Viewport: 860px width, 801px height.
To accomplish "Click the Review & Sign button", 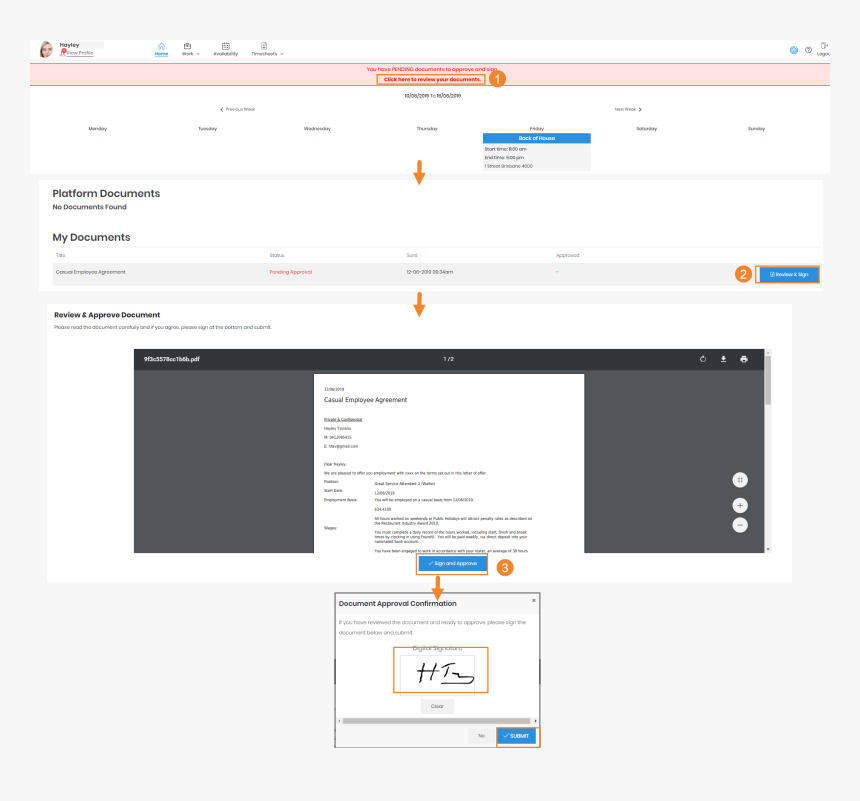I will point(788,274).
